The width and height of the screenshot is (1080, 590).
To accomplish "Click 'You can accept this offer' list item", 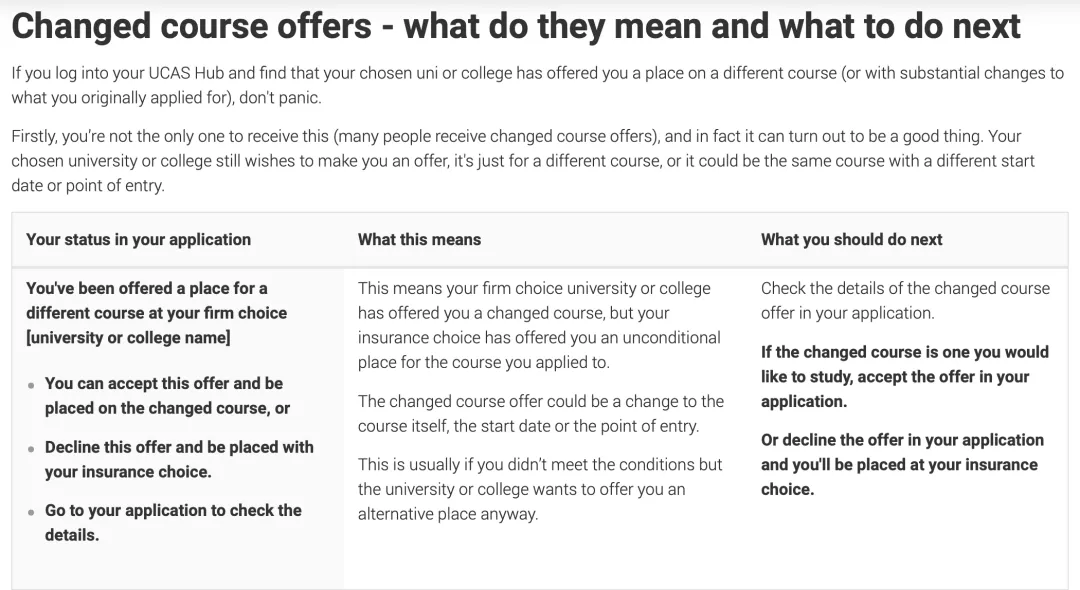I will pos(167,396).
